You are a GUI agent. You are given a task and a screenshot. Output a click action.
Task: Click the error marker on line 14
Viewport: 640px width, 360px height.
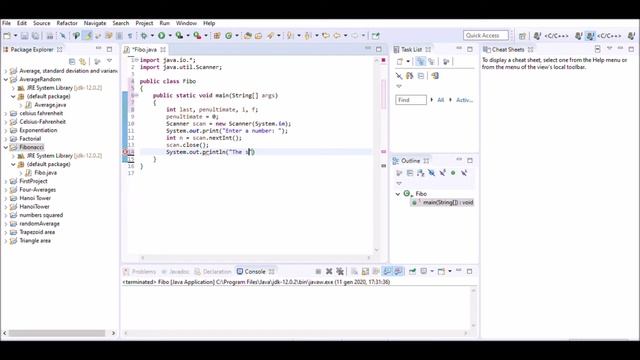(x=126, y=152)
